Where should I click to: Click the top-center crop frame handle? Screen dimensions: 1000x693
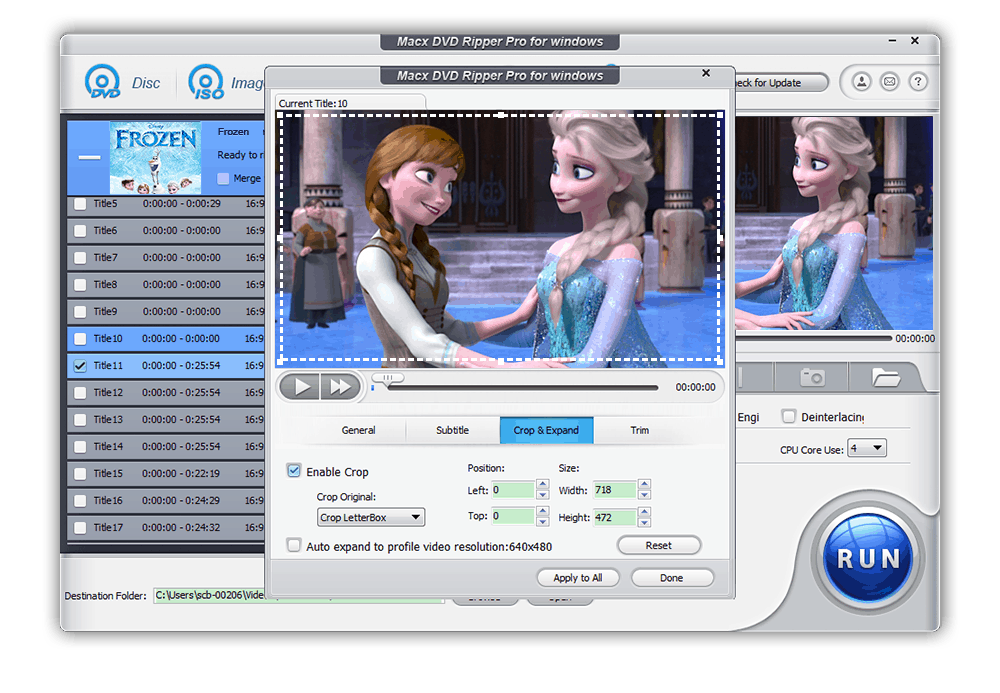[x=501, y=115]
